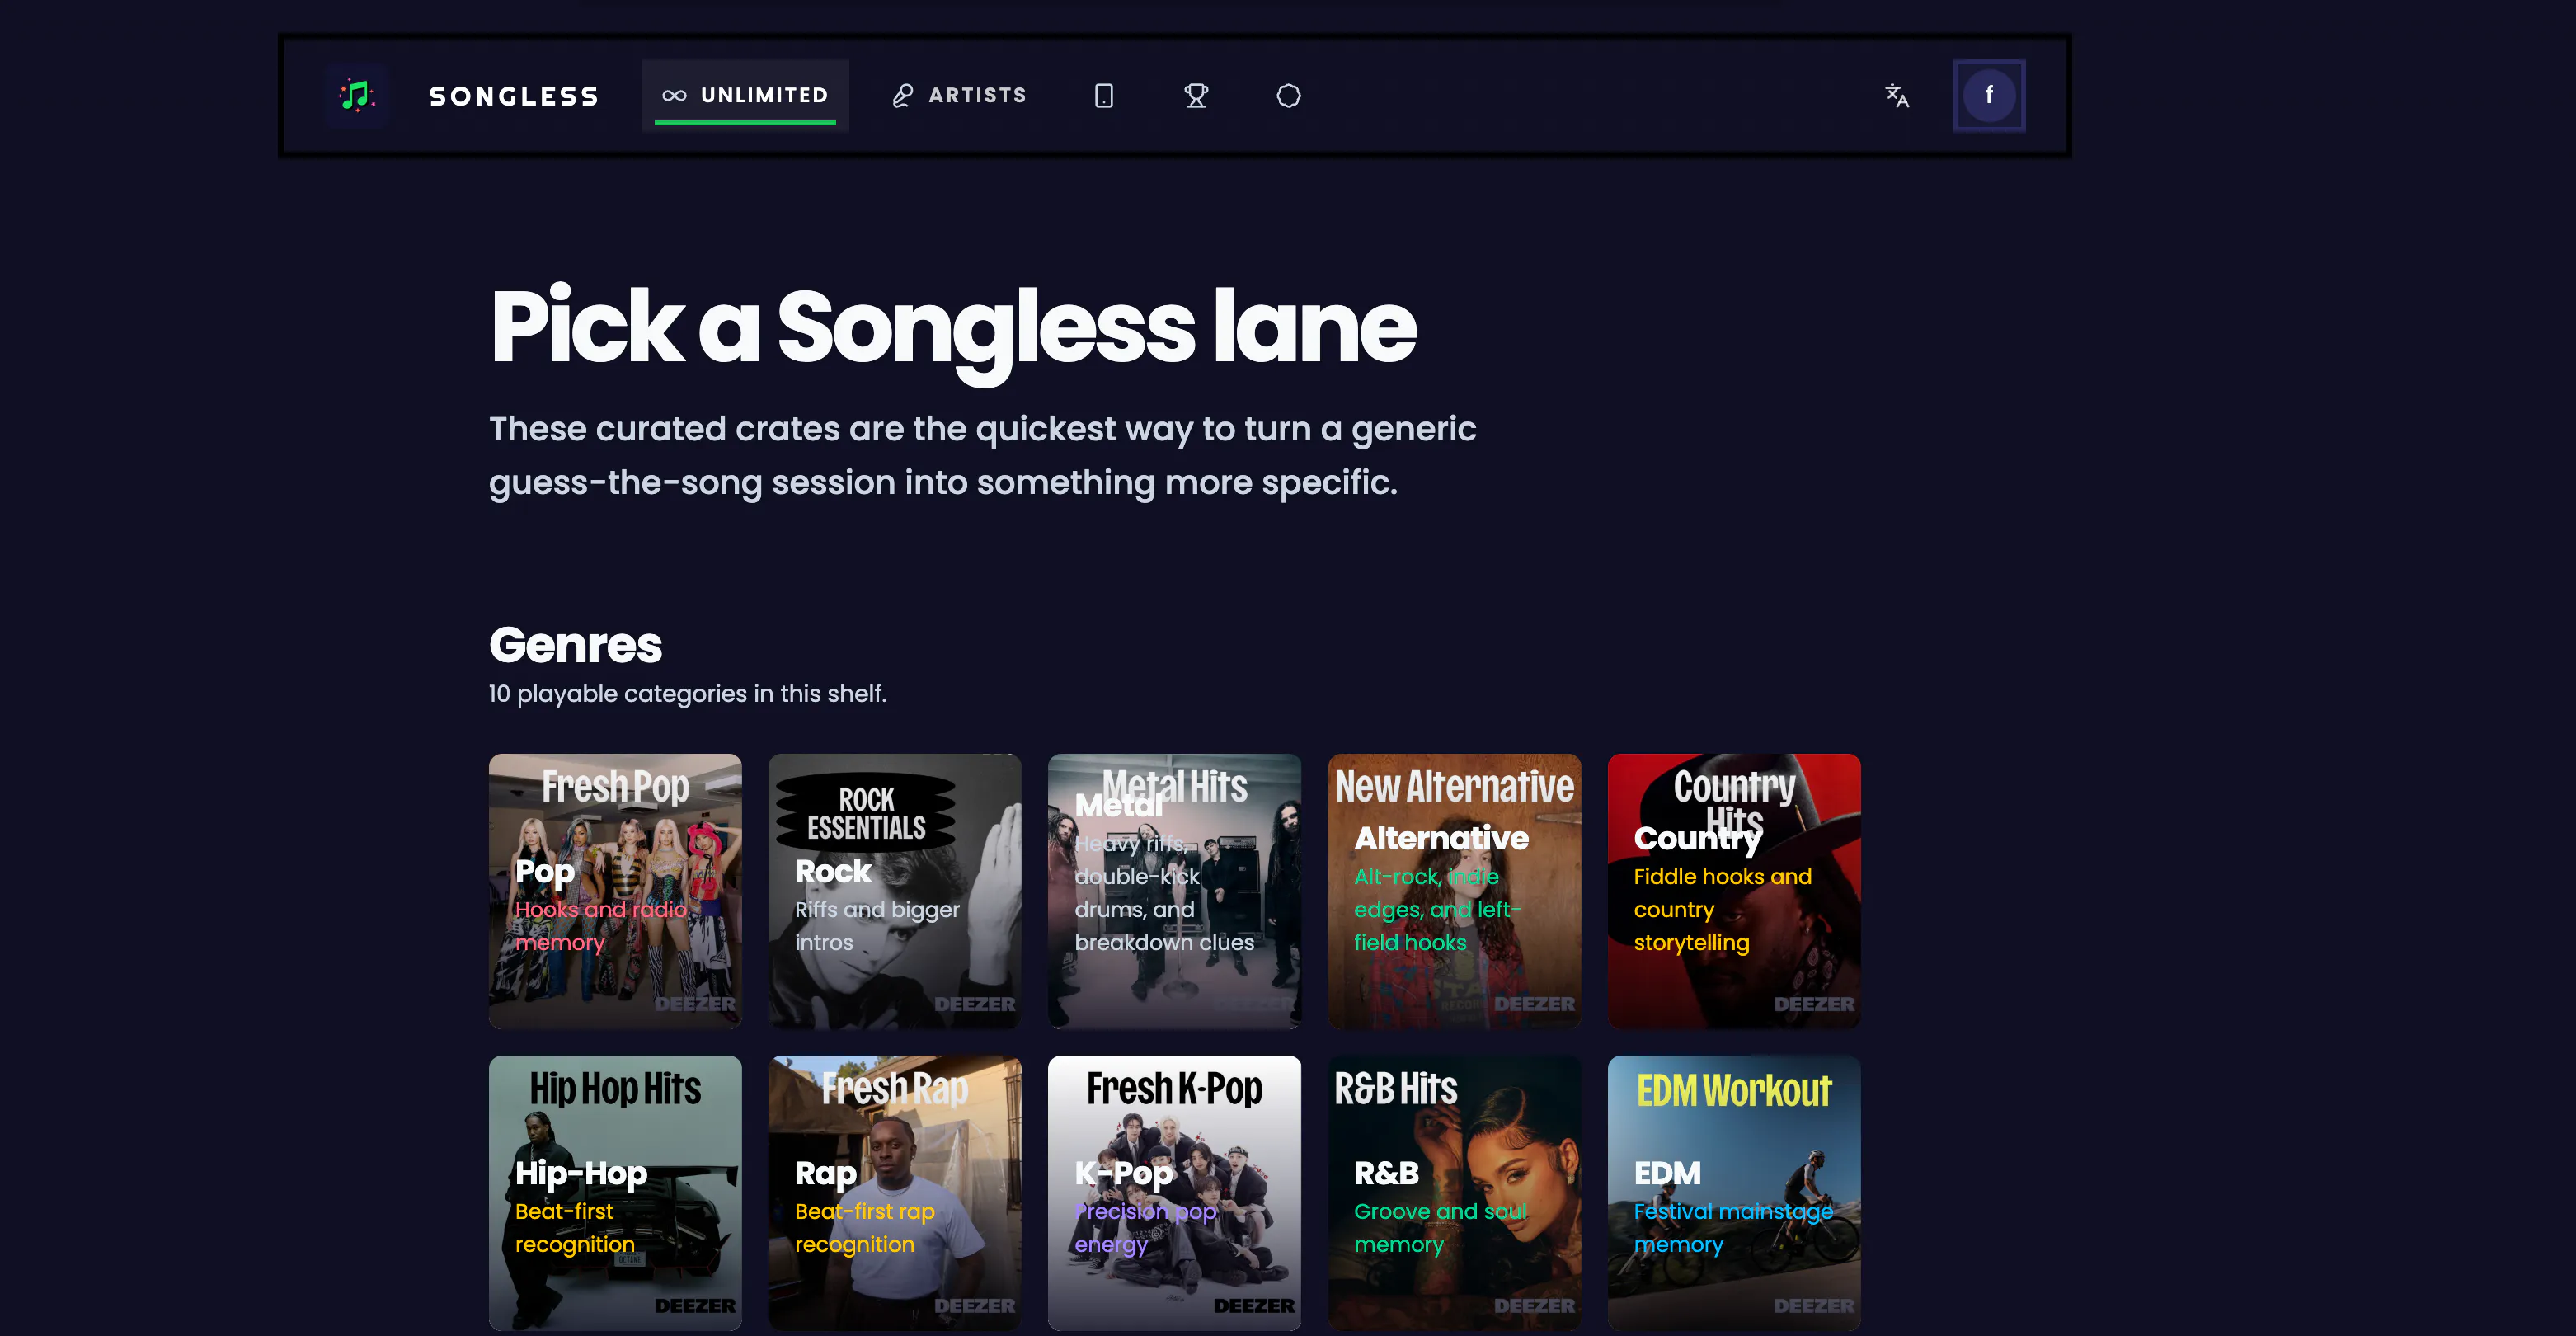2576x1336 pixels.
Task: Open the K-Pop genre card
Action: (1174, 1193)
